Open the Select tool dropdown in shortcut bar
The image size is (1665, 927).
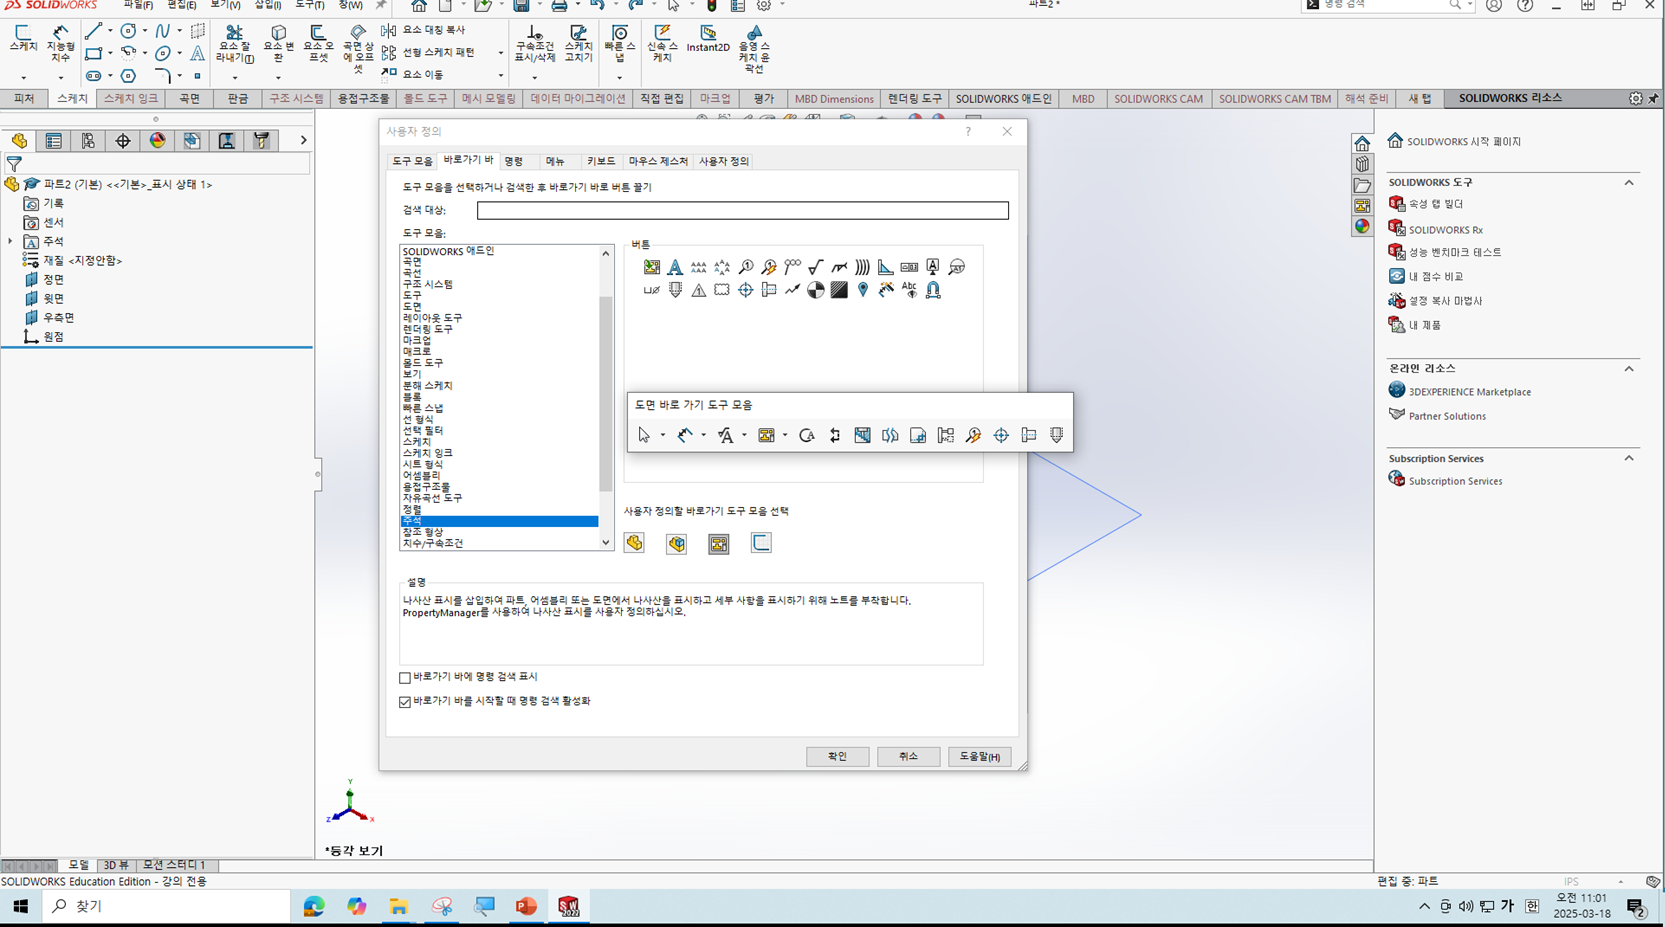(x=662, y=435)
